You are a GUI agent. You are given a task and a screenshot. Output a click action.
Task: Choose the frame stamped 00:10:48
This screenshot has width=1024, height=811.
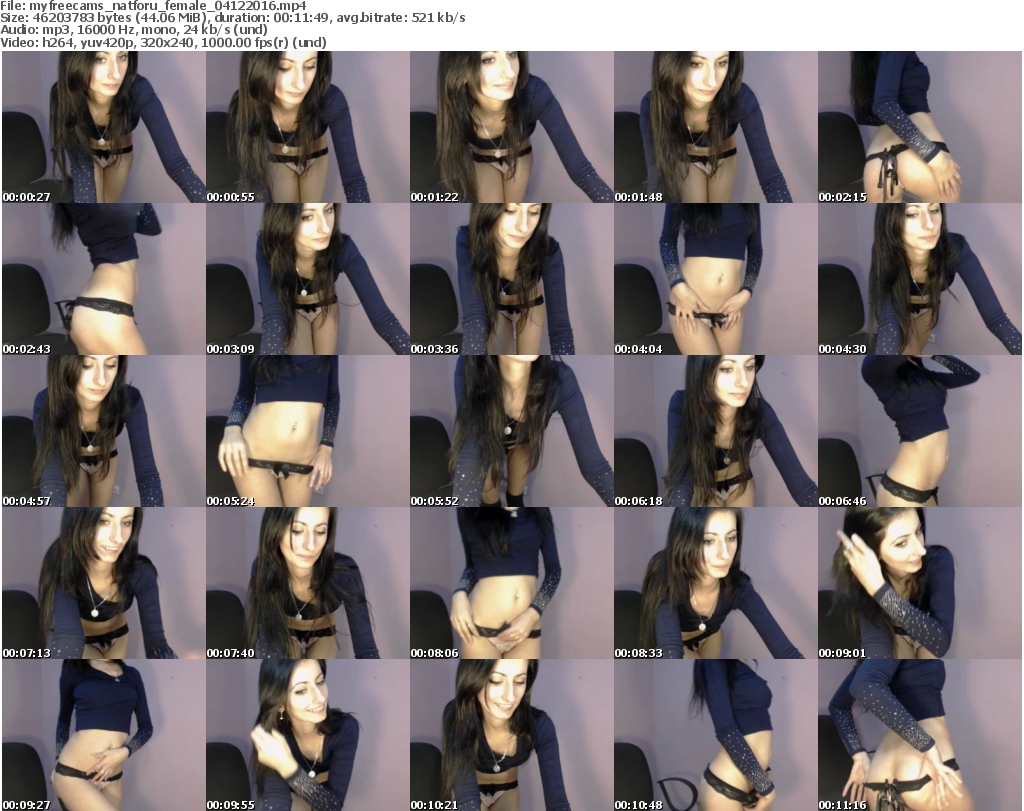[715, 735]
